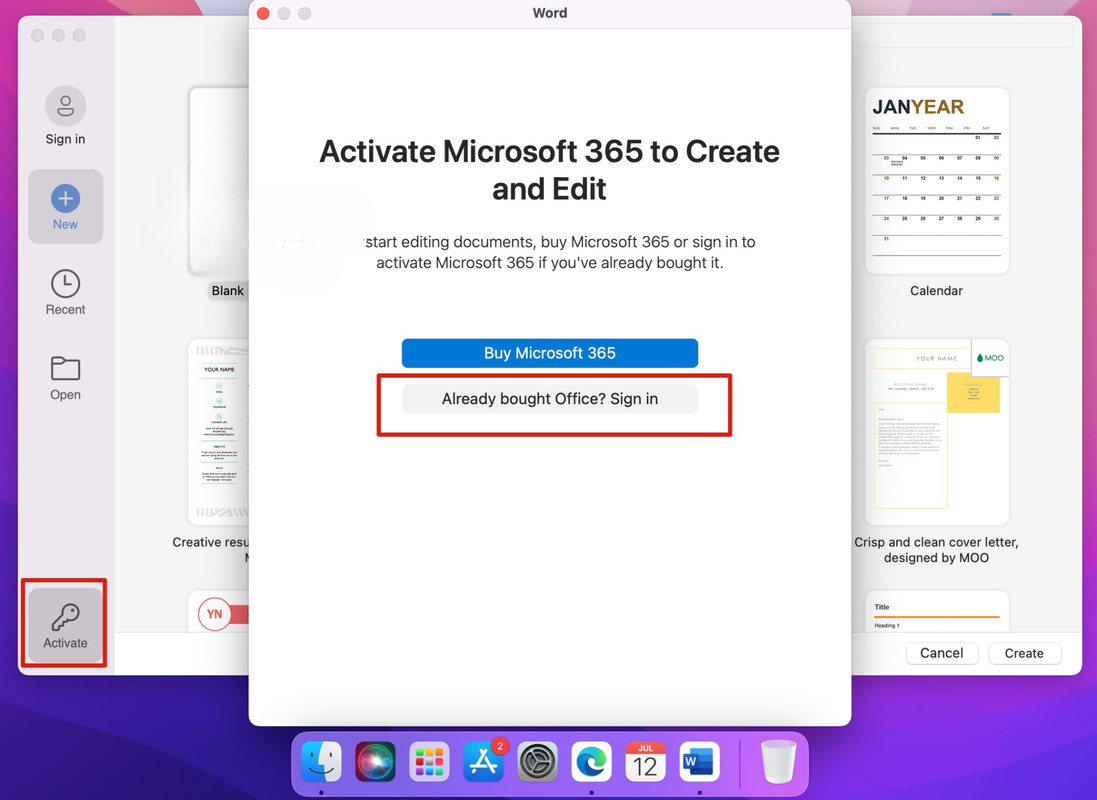This screenshot has width=1097, height=800.
Task: Open Launchpad in the Dock
Action: 429,762
